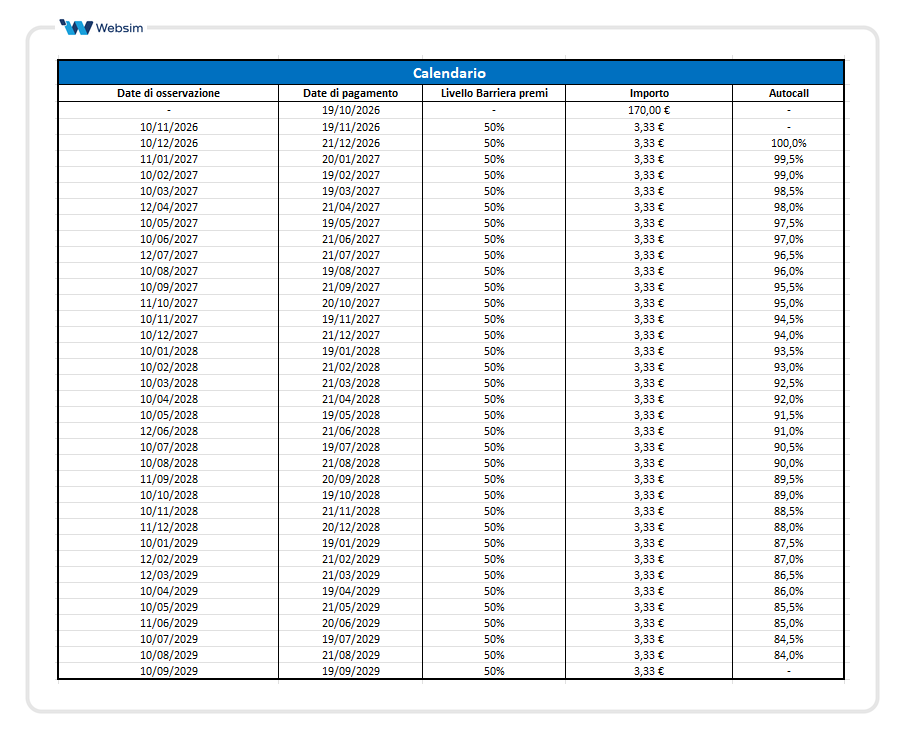Click payment date 19/09/2029
This screenshot has width=905, height=739.
click(x=351, y=671)
